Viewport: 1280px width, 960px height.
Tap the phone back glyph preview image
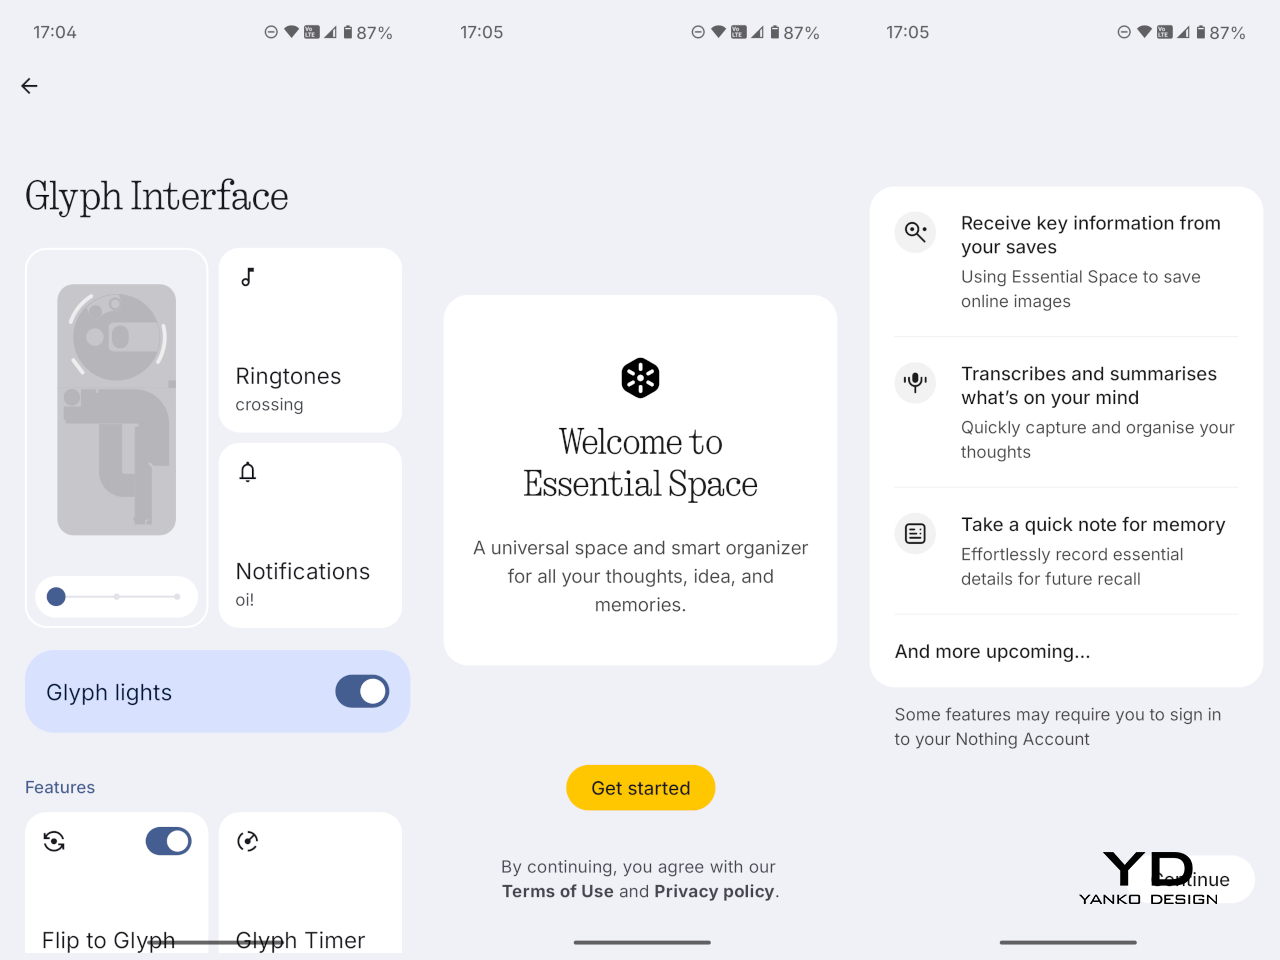point(117,410)
